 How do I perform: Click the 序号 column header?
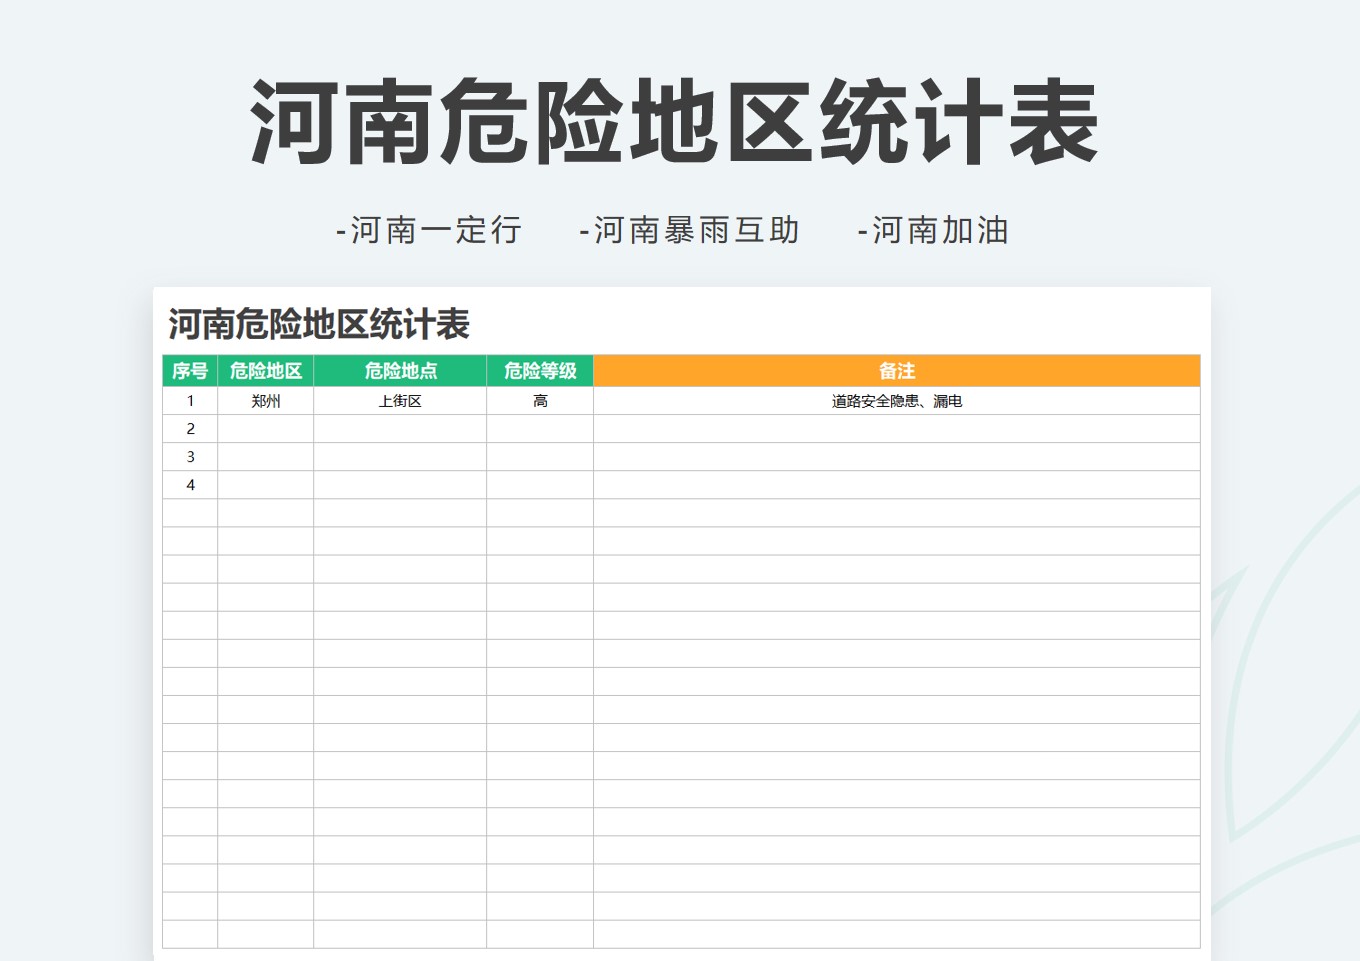pos(190,370)
